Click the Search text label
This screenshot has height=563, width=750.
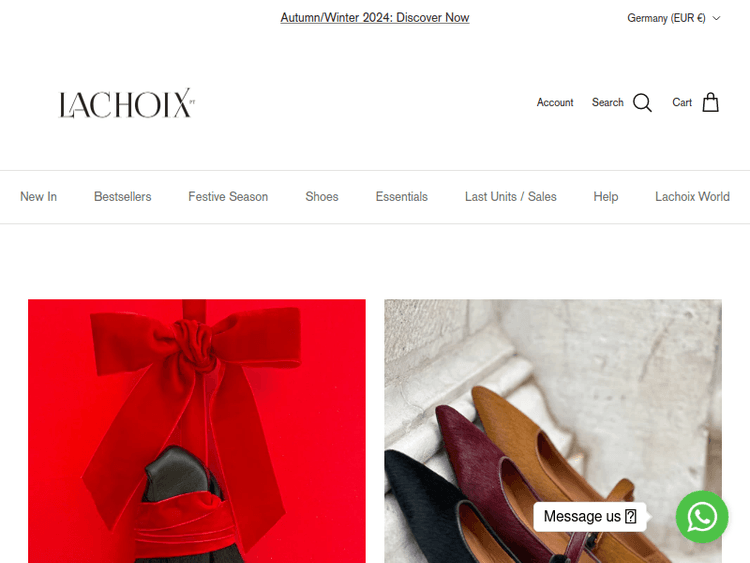(607, 102)
